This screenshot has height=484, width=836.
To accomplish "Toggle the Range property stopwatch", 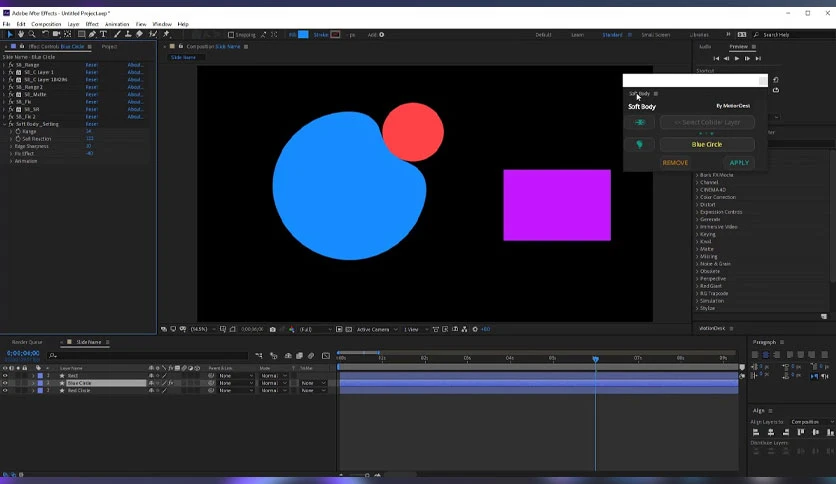I will coord(18,131).
